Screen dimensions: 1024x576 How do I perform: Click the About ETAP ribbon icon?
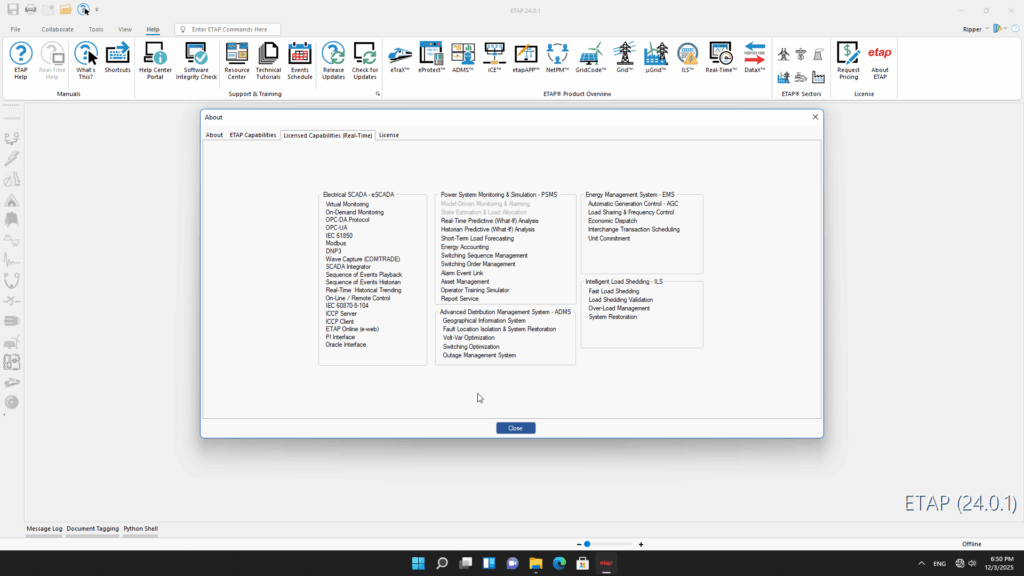coord(879,60)
